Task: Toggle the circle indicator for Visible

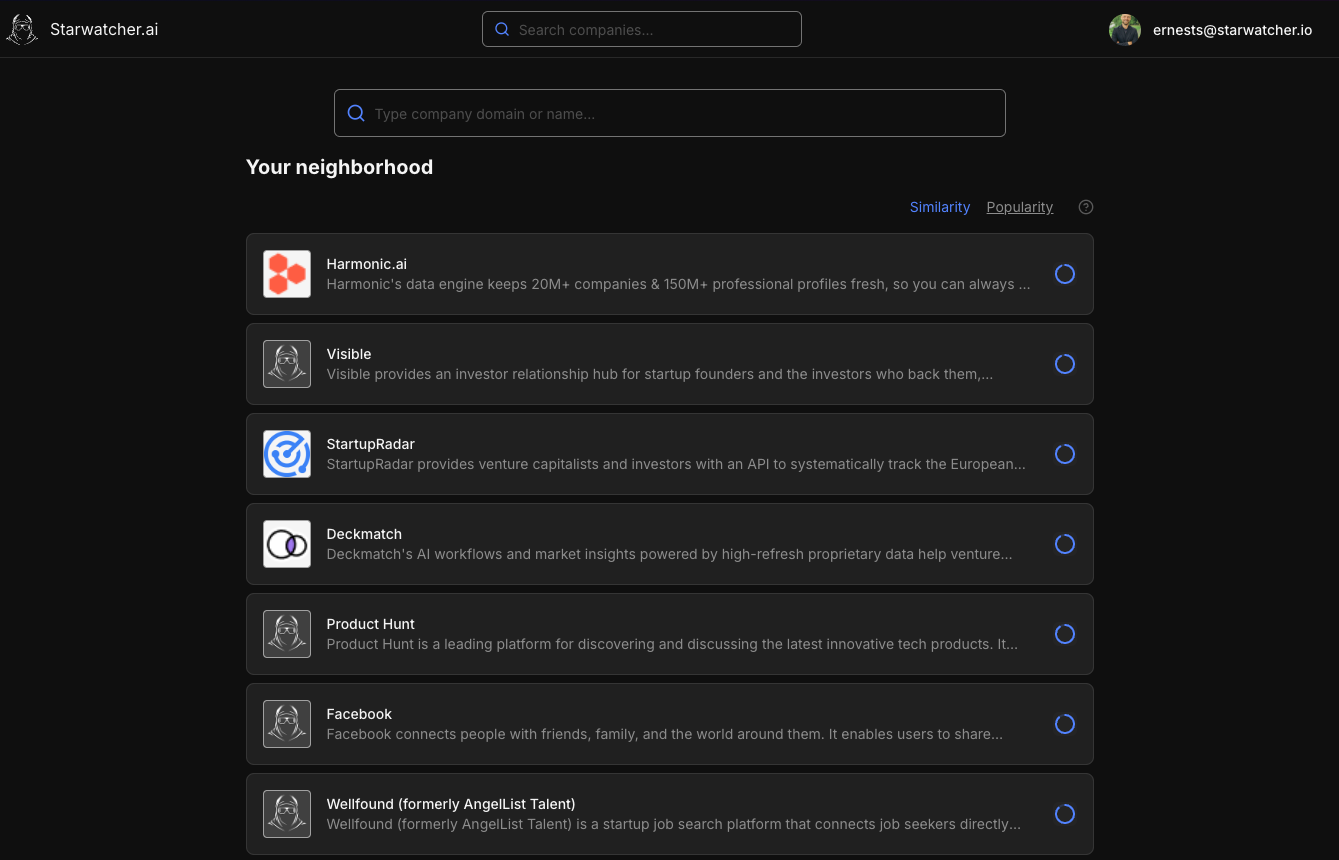Action: tap(1065, 364)
